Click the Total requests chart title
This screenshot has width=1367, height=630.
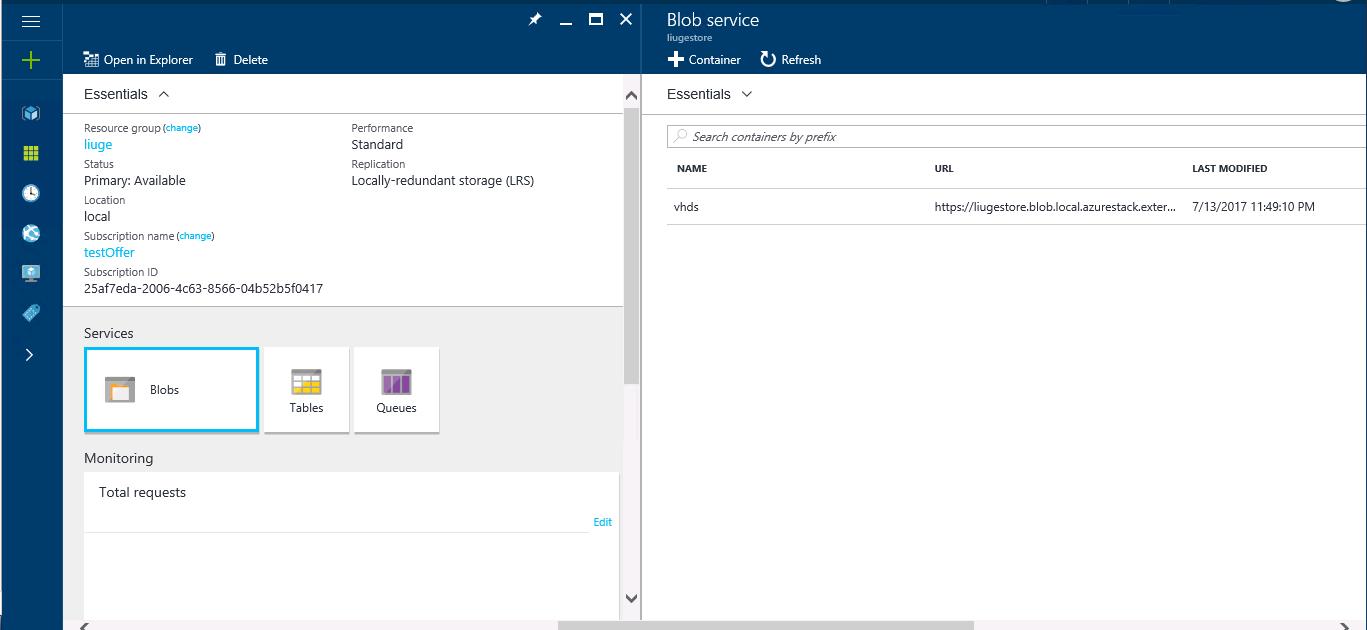(x=142, y=492)
